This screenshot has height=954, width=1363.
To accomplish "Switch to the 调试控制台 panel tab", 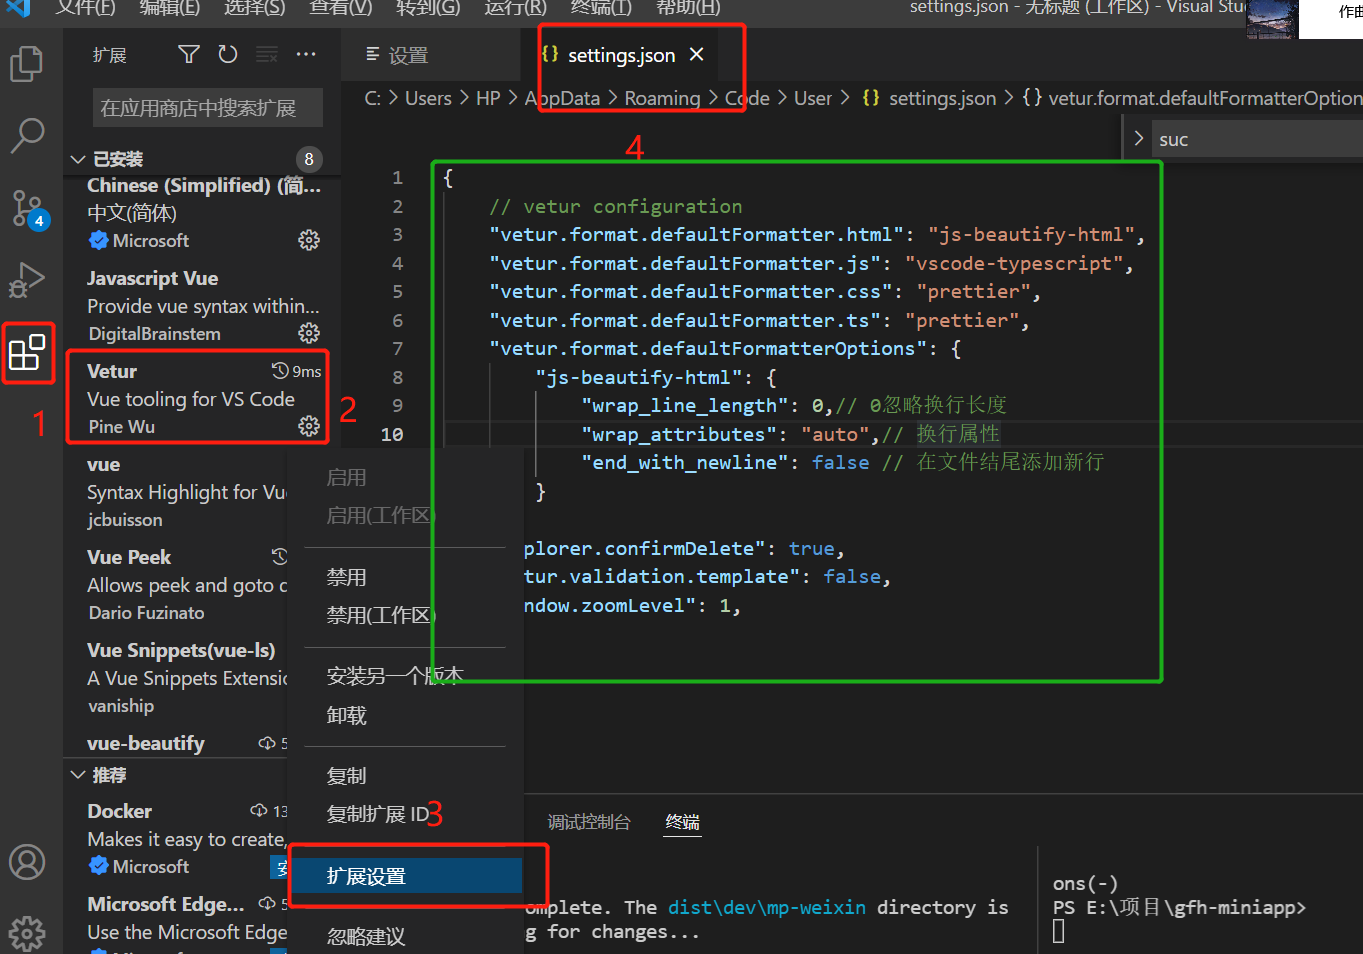I will point(589,822).
